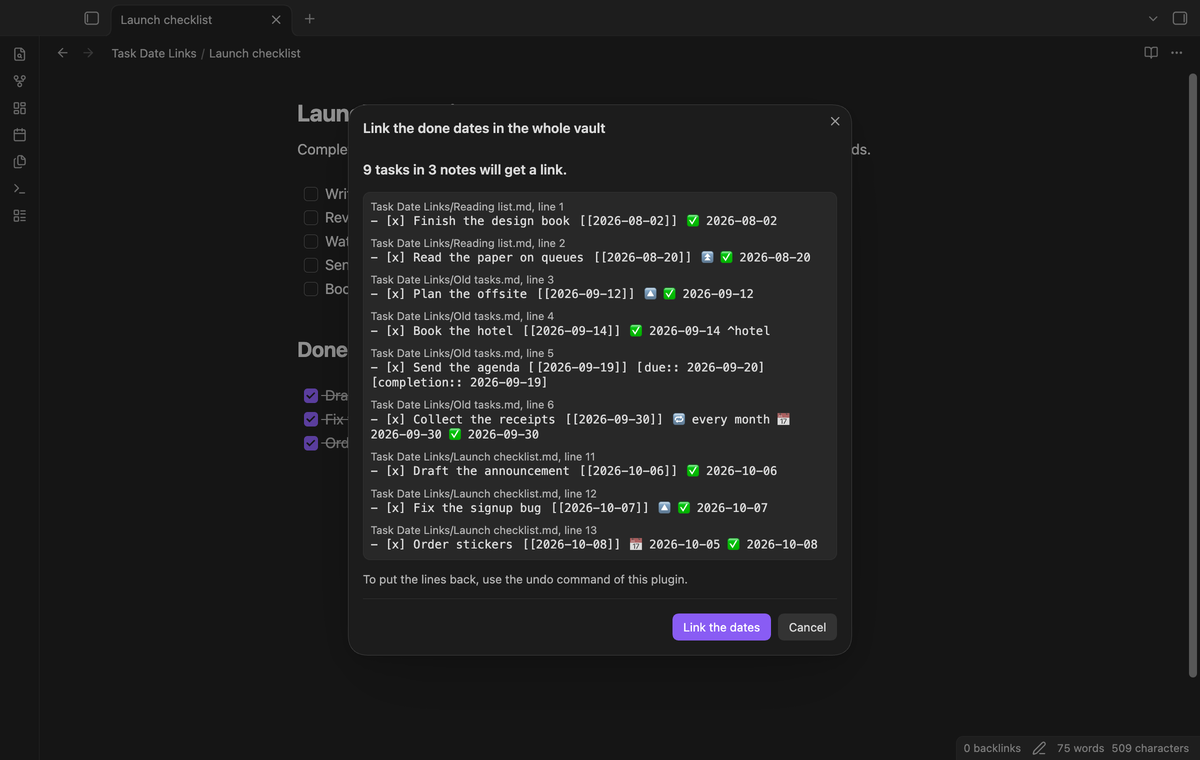Open Task Date Links breadcrumb folder
Viewport: 1200px width, 760px height.
[154, 53]
